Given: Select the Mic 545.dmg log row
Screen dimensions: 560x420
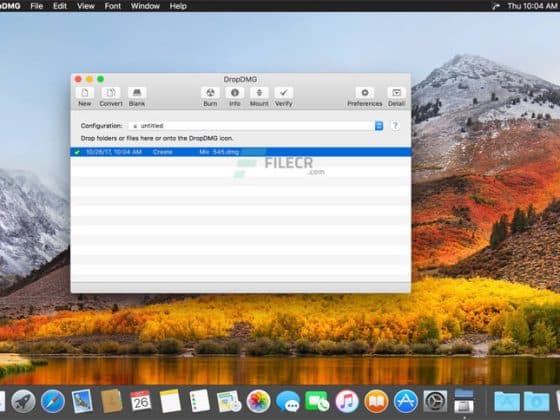Looking at the screenshot, I should click(x=241, y=152).
